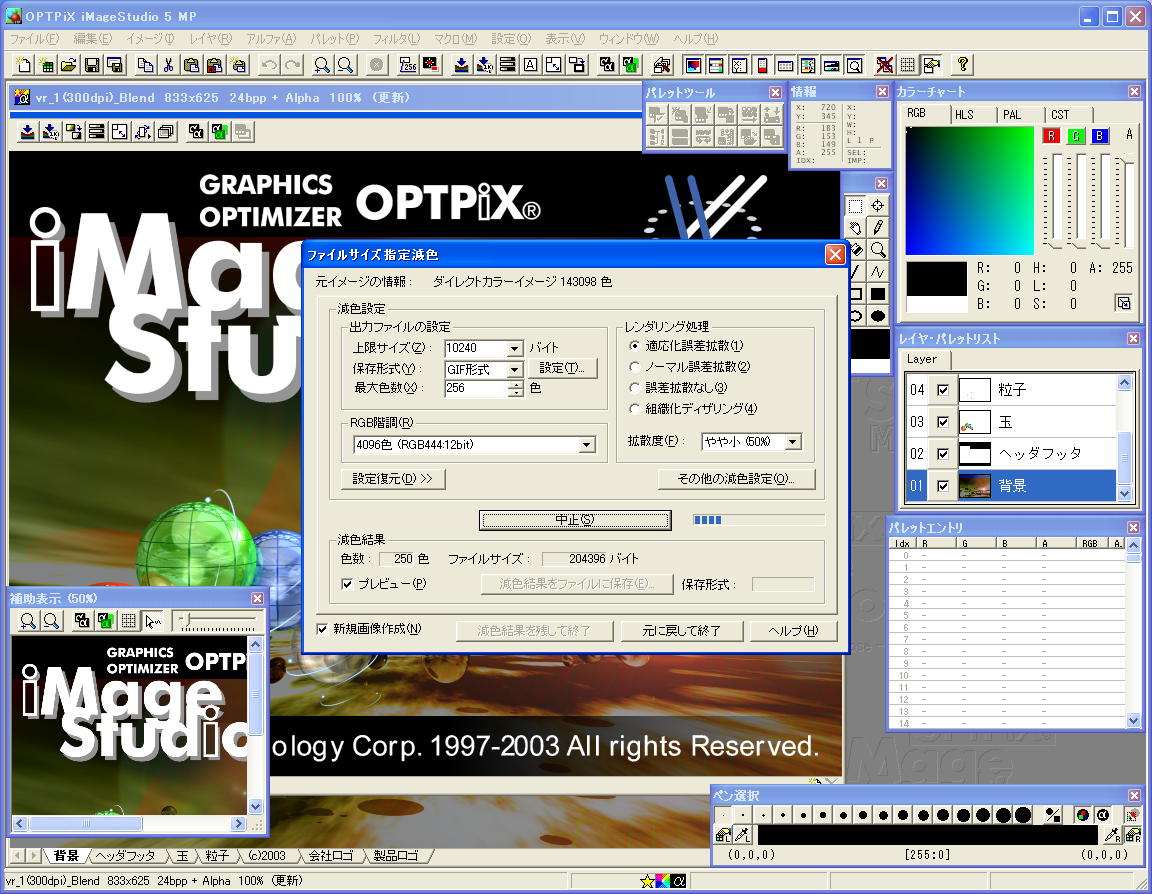The width and height of the screenshot is (1152, 894).
Task: Open the 上限サイズ size limit dropdown
Action: click(515, 348)
